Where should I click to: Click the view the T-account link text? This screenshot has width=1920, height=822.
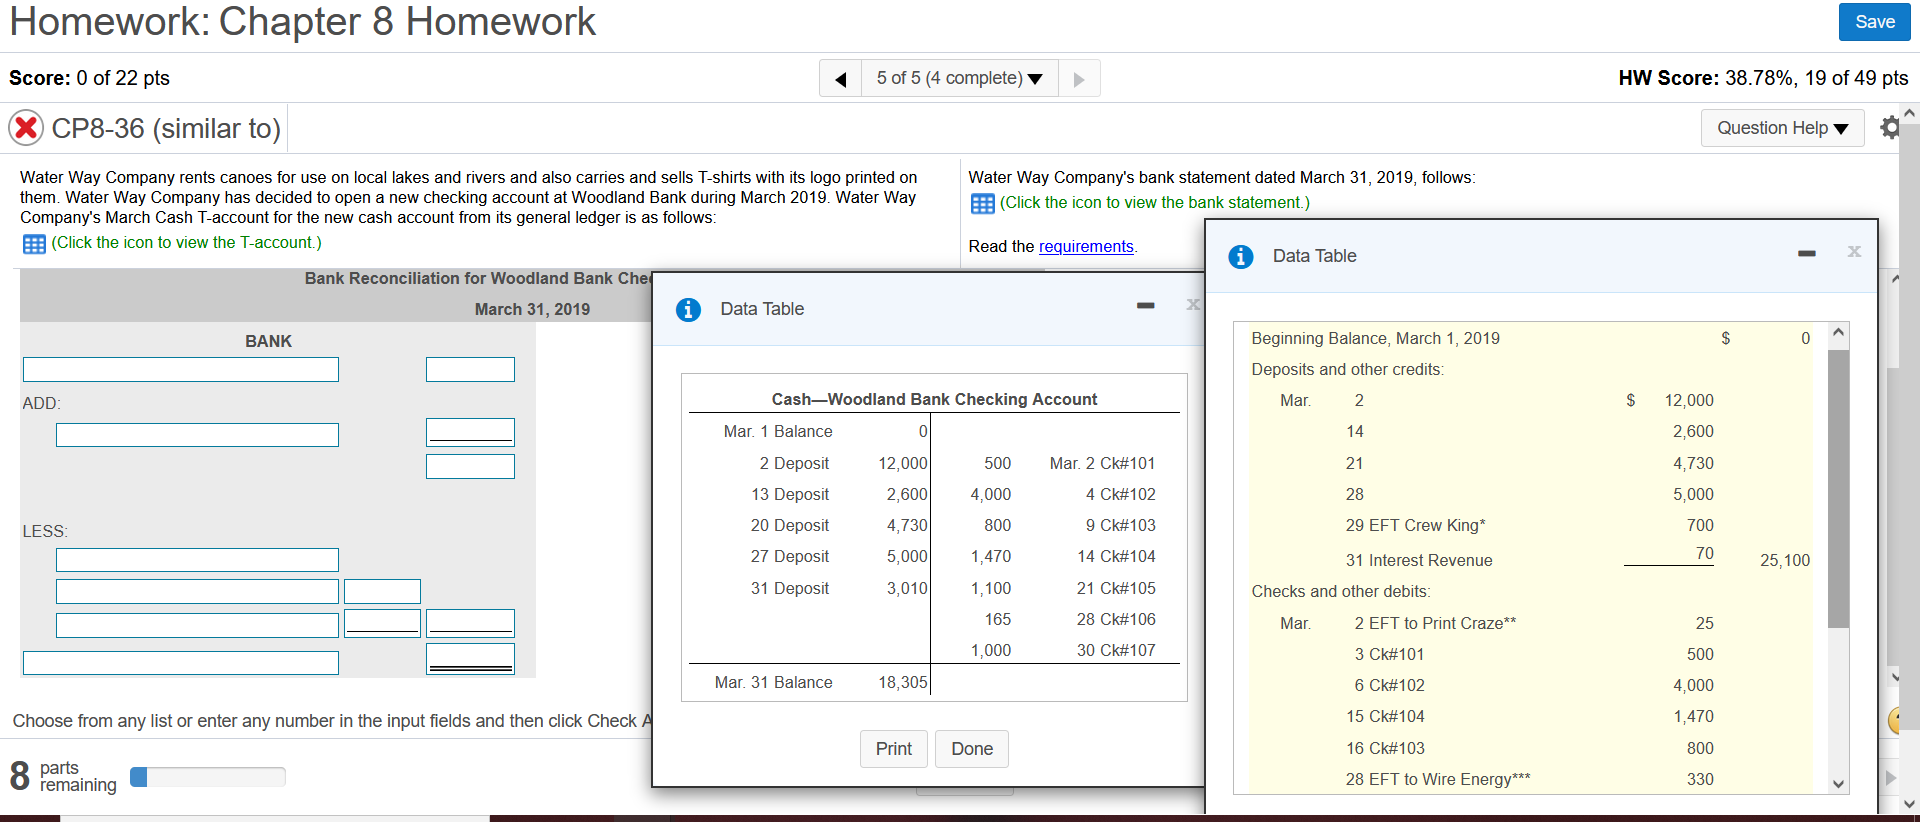point(187,243)
